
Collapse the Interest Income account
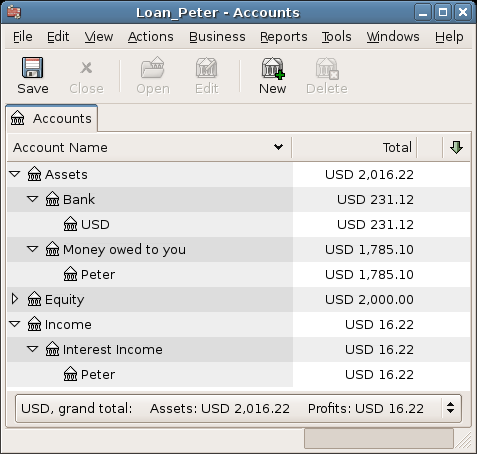coord(33,349)
